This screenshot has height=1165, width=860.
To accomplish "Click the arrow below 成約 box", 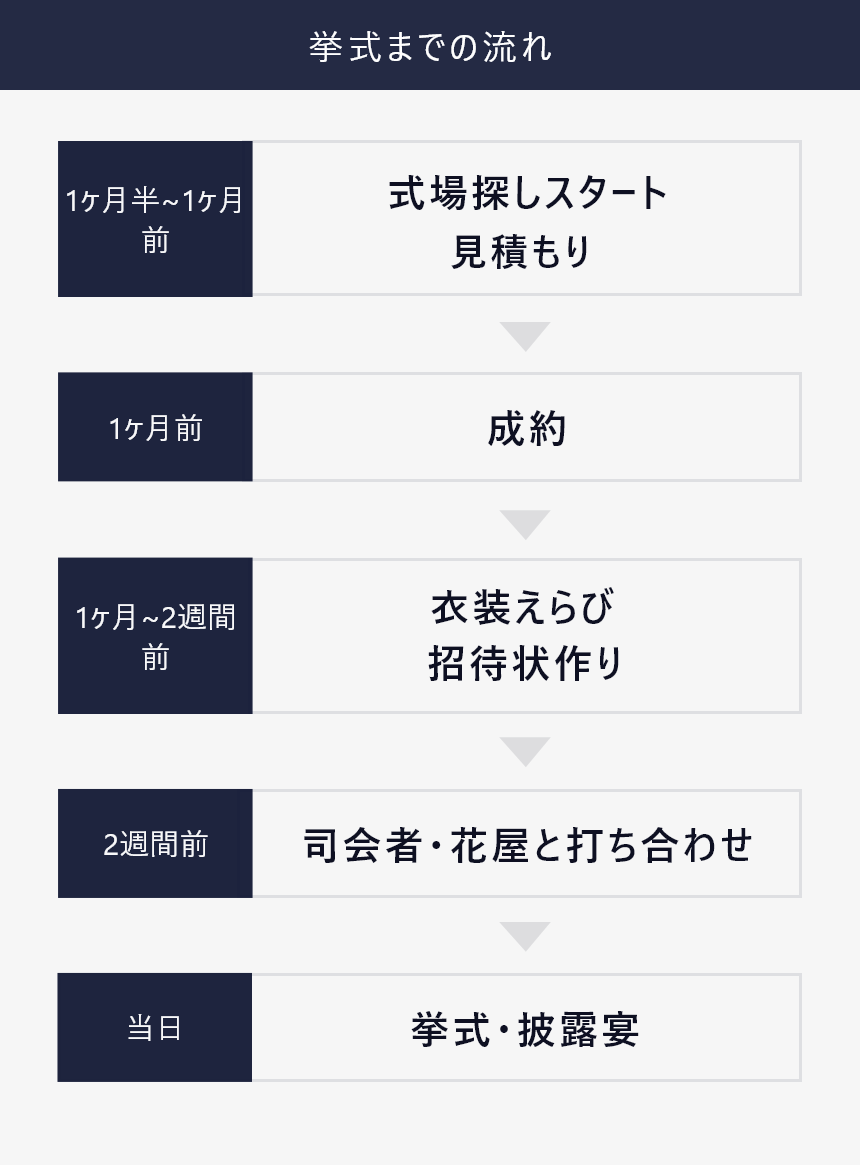I will [525, 525].
